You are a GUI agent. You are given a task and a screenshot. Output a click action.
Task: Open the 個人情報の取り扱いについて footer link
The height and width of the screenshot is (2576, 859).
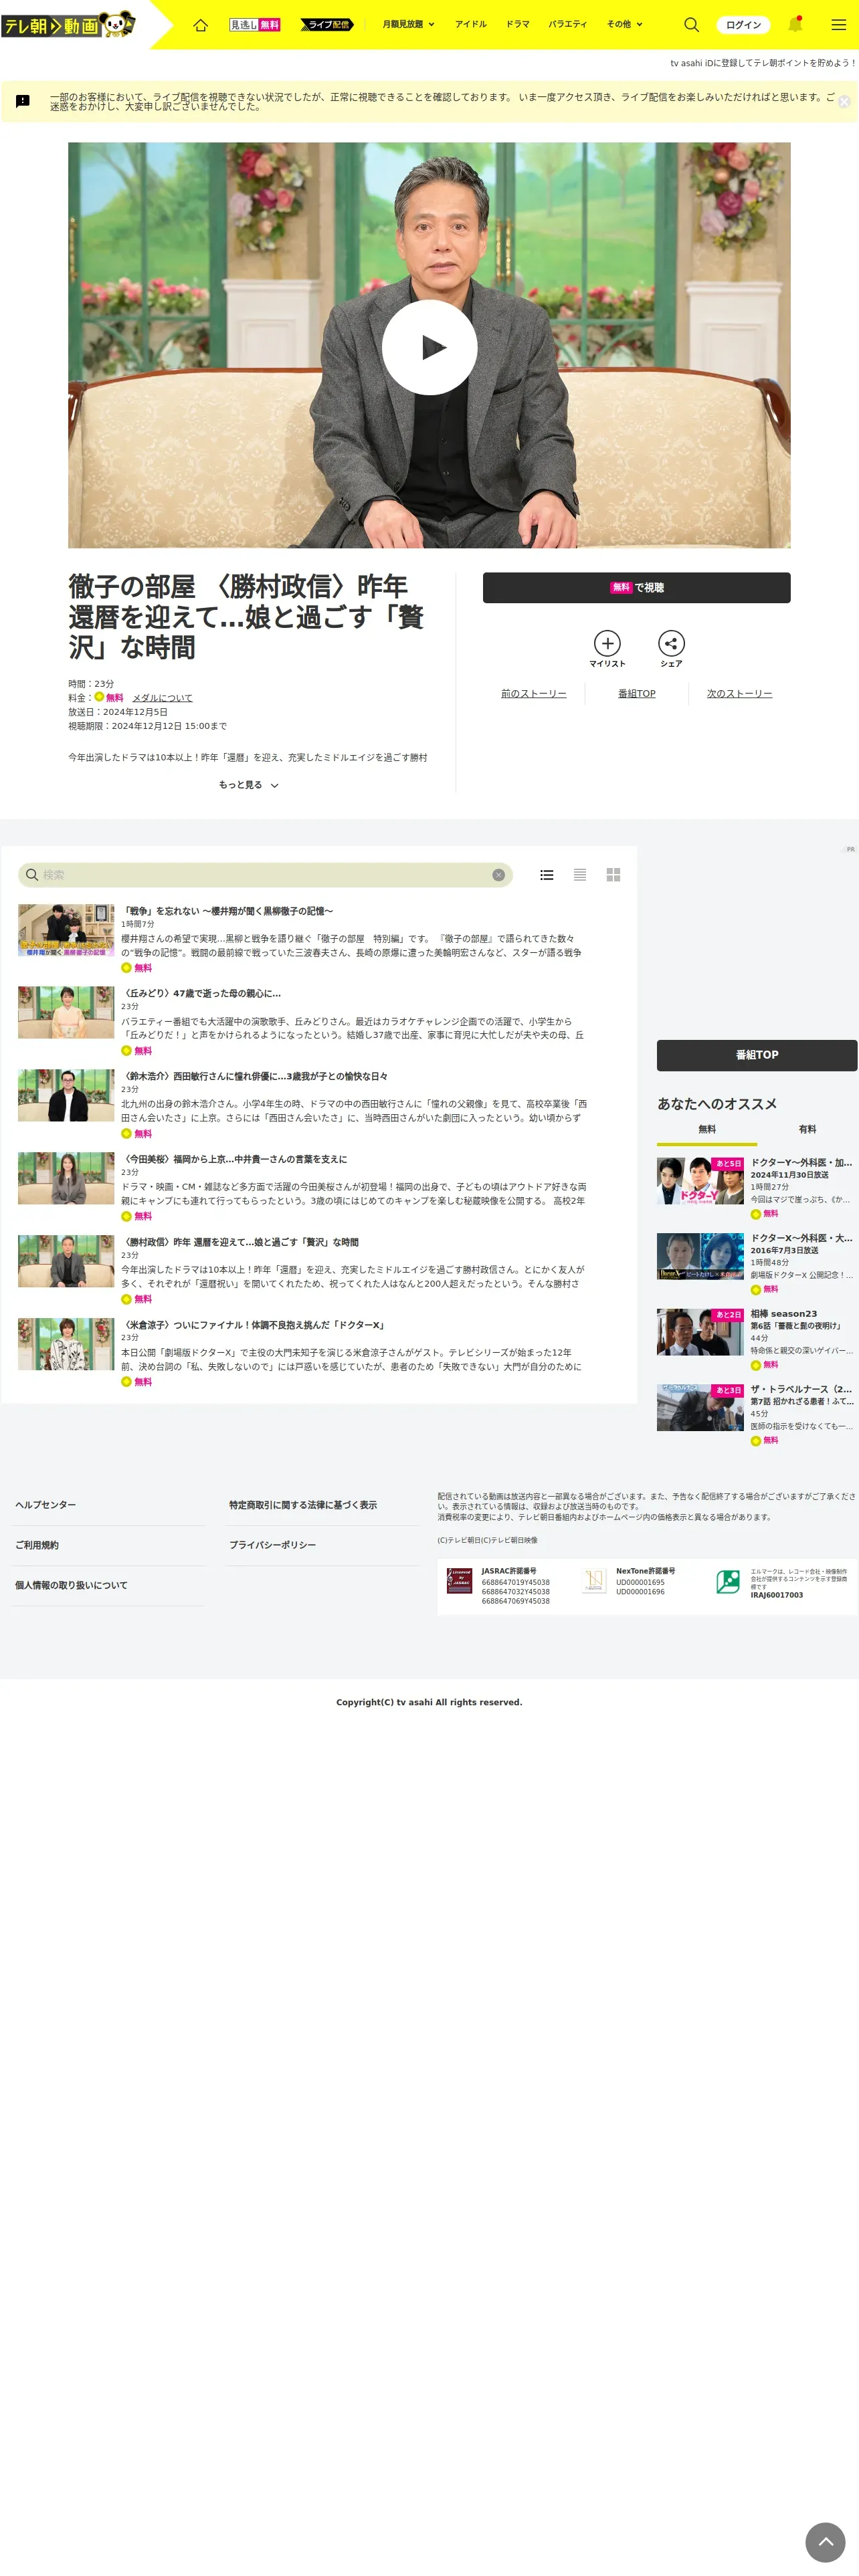pyautogui.click(x=71, y=1586)
